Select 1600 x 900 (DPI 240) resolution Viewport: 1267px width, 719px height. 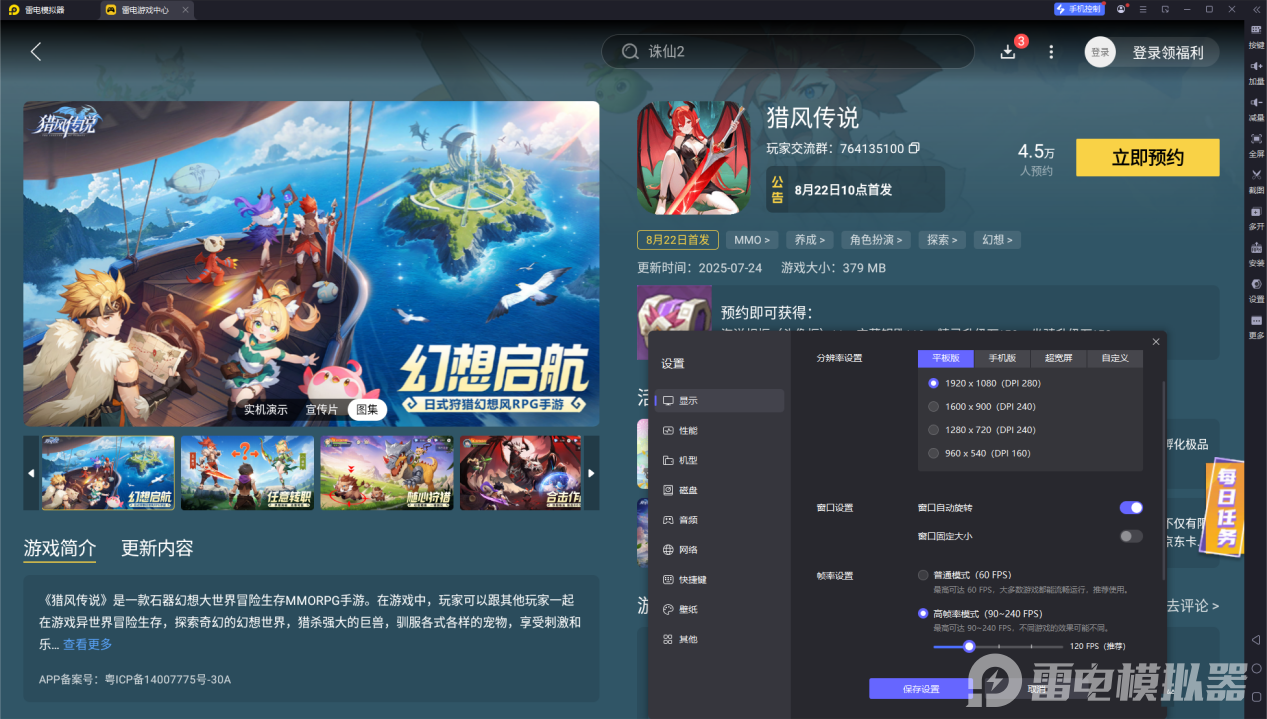[981, 407]
